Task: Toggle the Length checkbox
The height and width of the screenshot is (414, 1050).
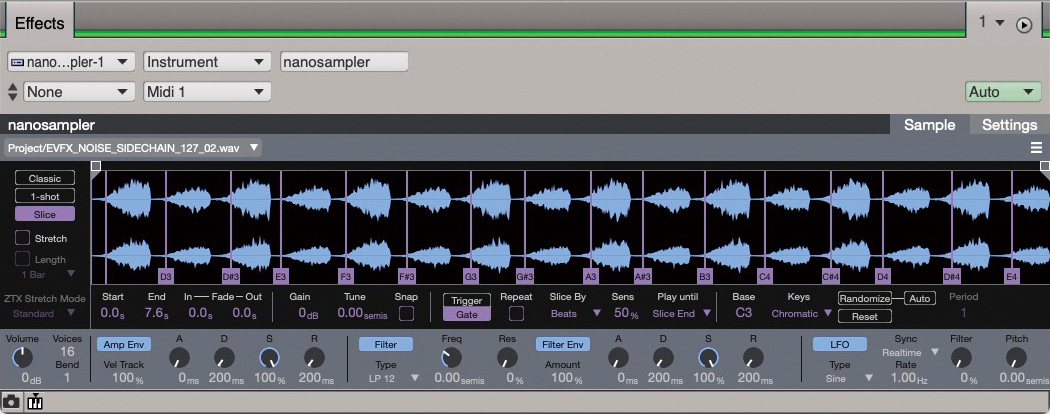Action: point(23,259)
